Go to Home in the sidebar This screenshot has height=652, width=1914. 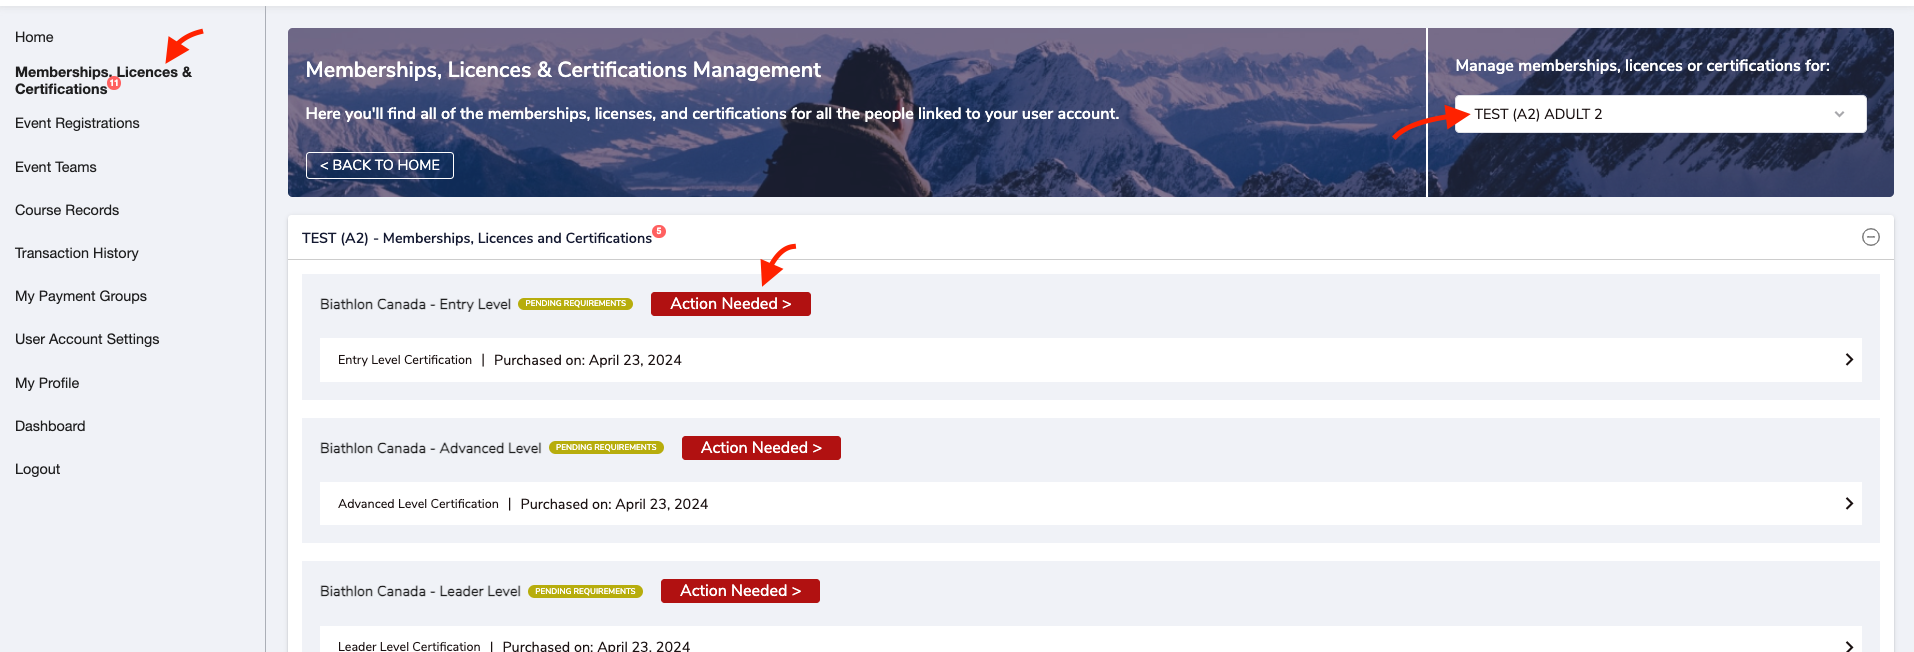point(34,37)
